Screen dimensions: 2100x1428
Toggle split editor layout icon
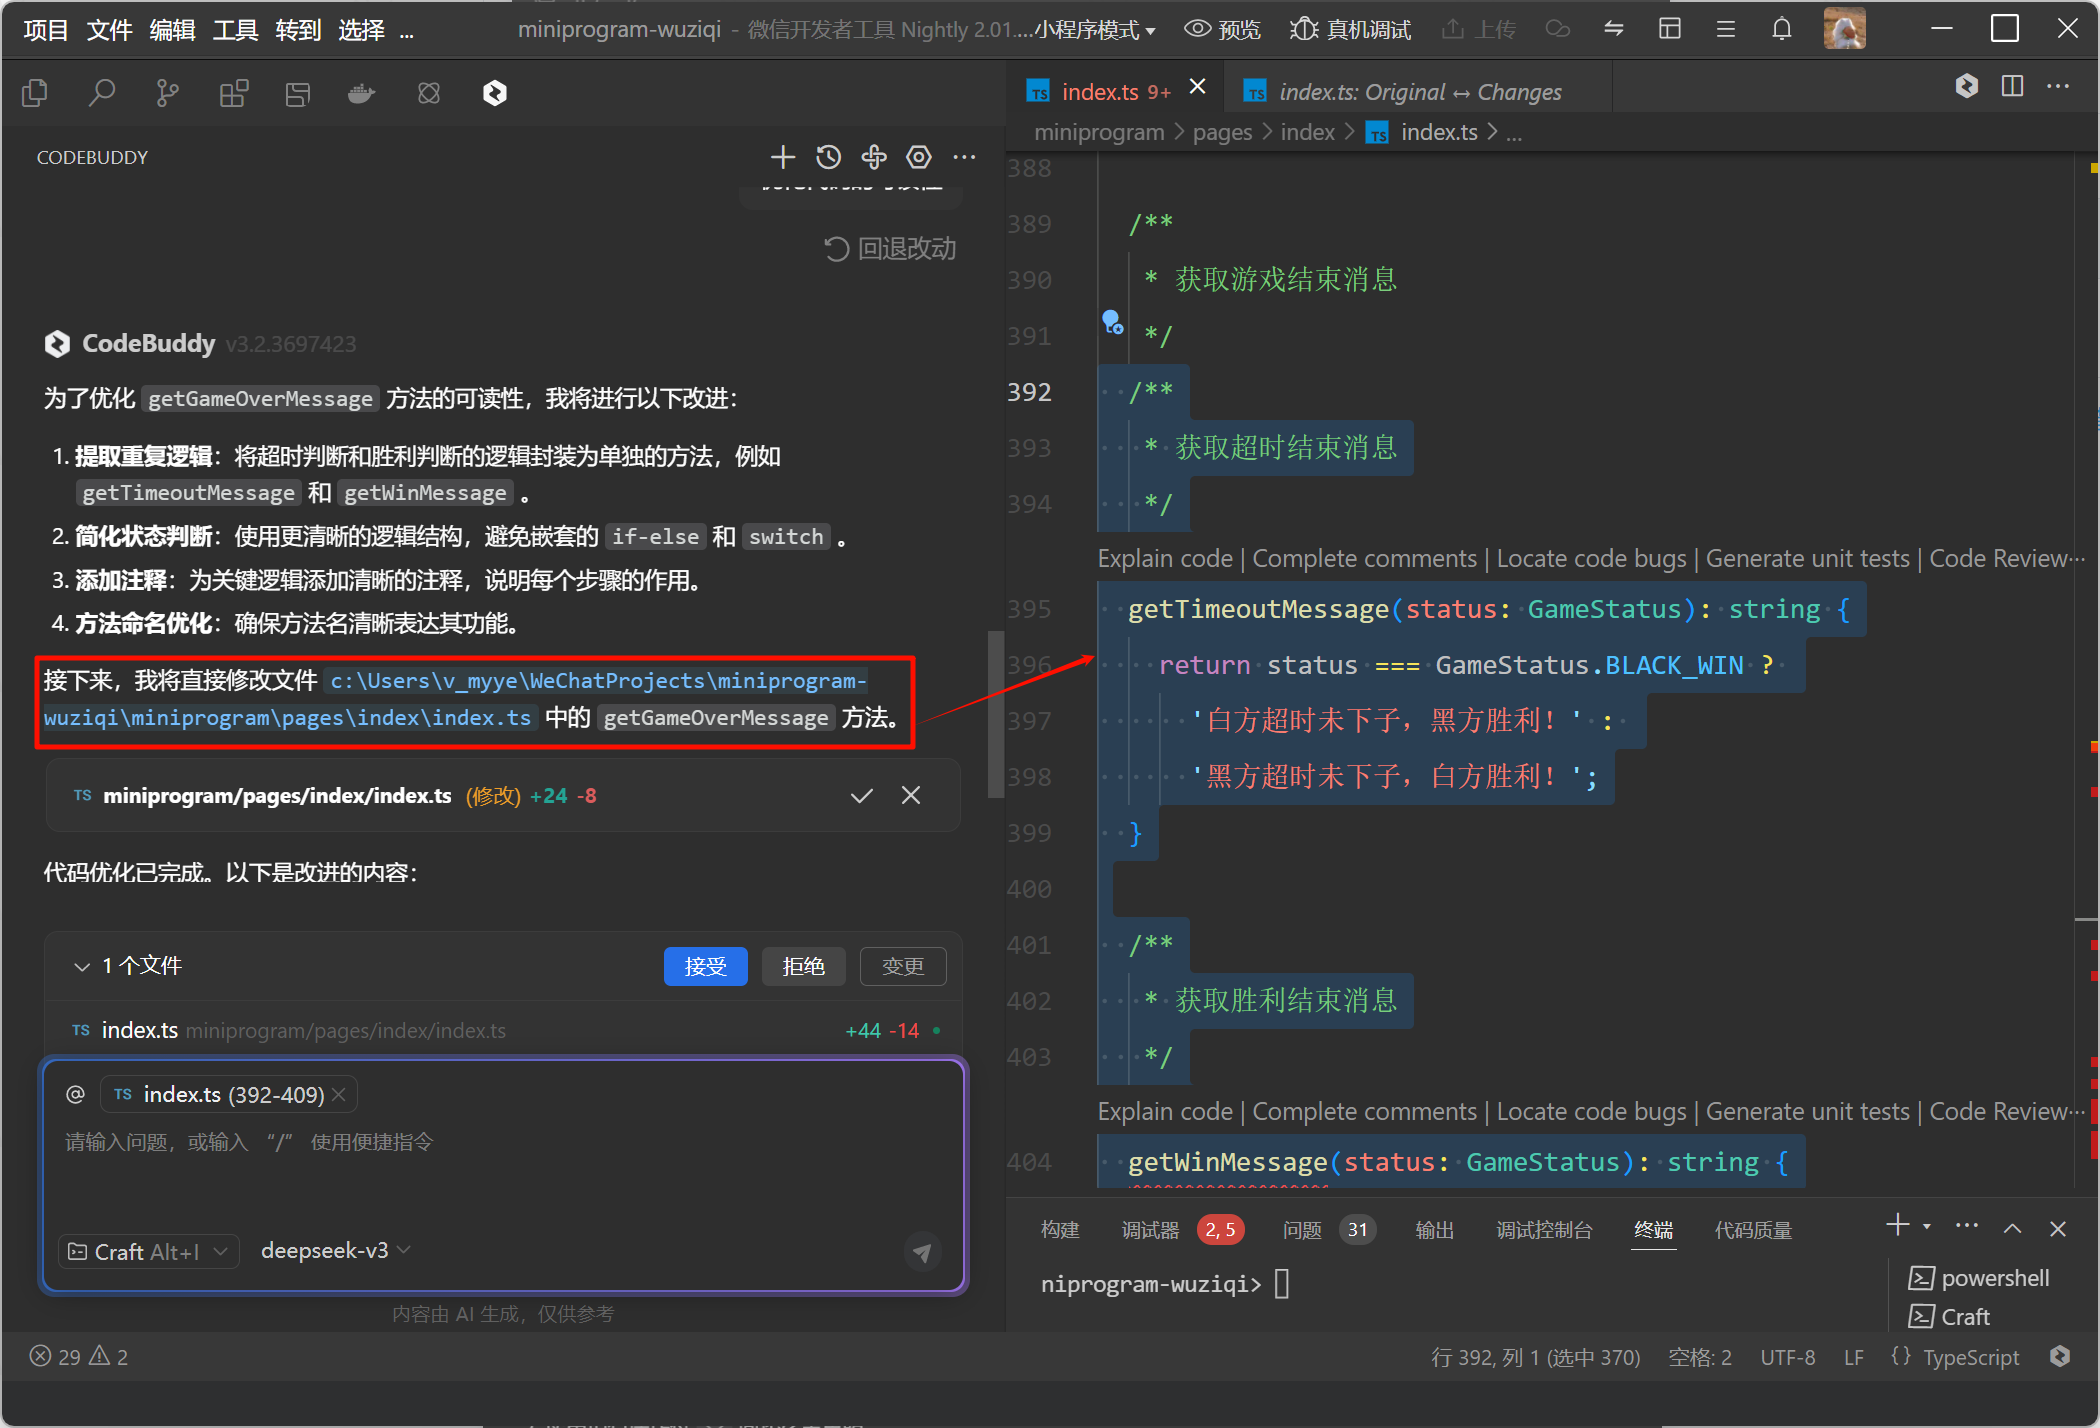(x=2012, y=87)
